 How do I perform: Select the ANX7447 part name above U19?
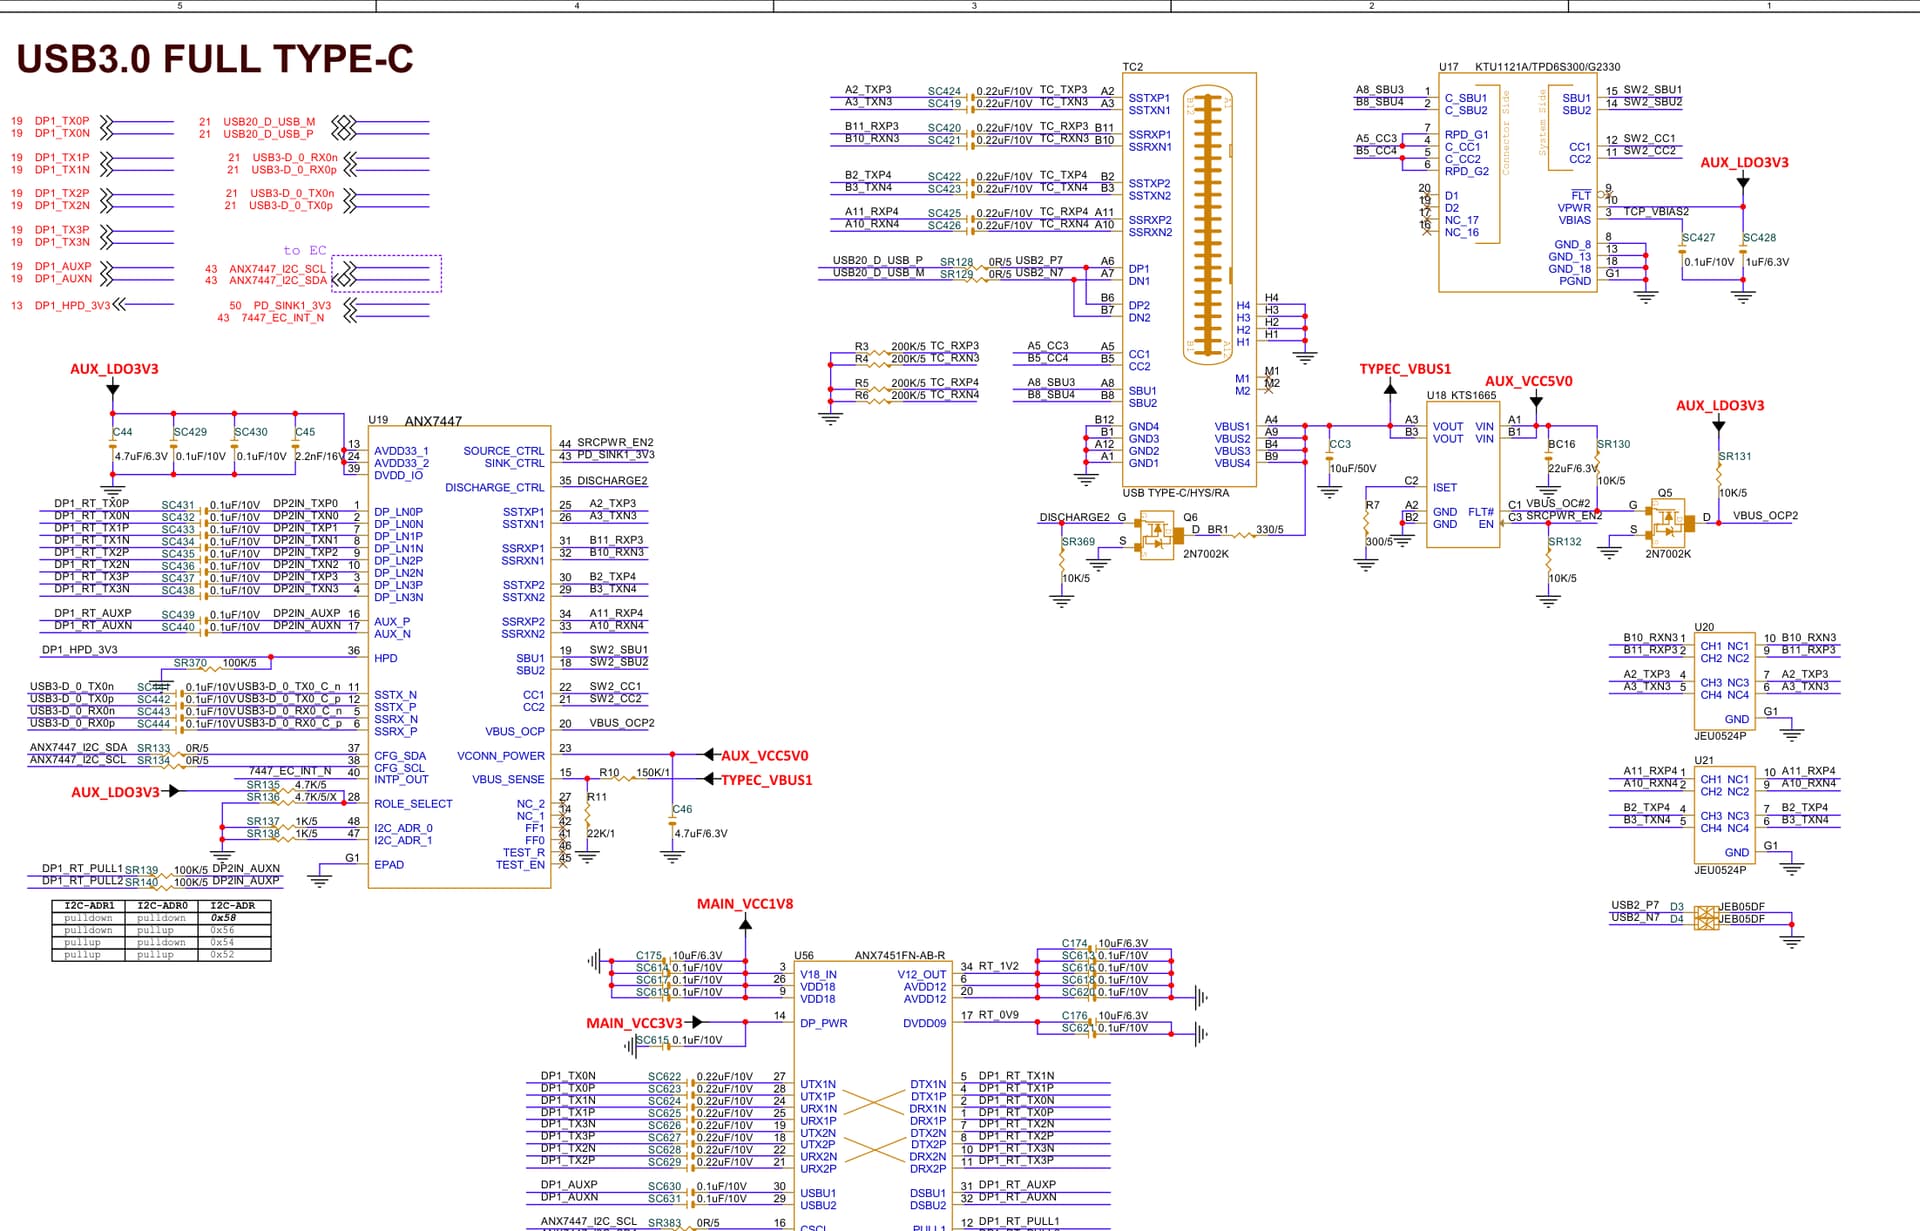(x=433, y=421)
